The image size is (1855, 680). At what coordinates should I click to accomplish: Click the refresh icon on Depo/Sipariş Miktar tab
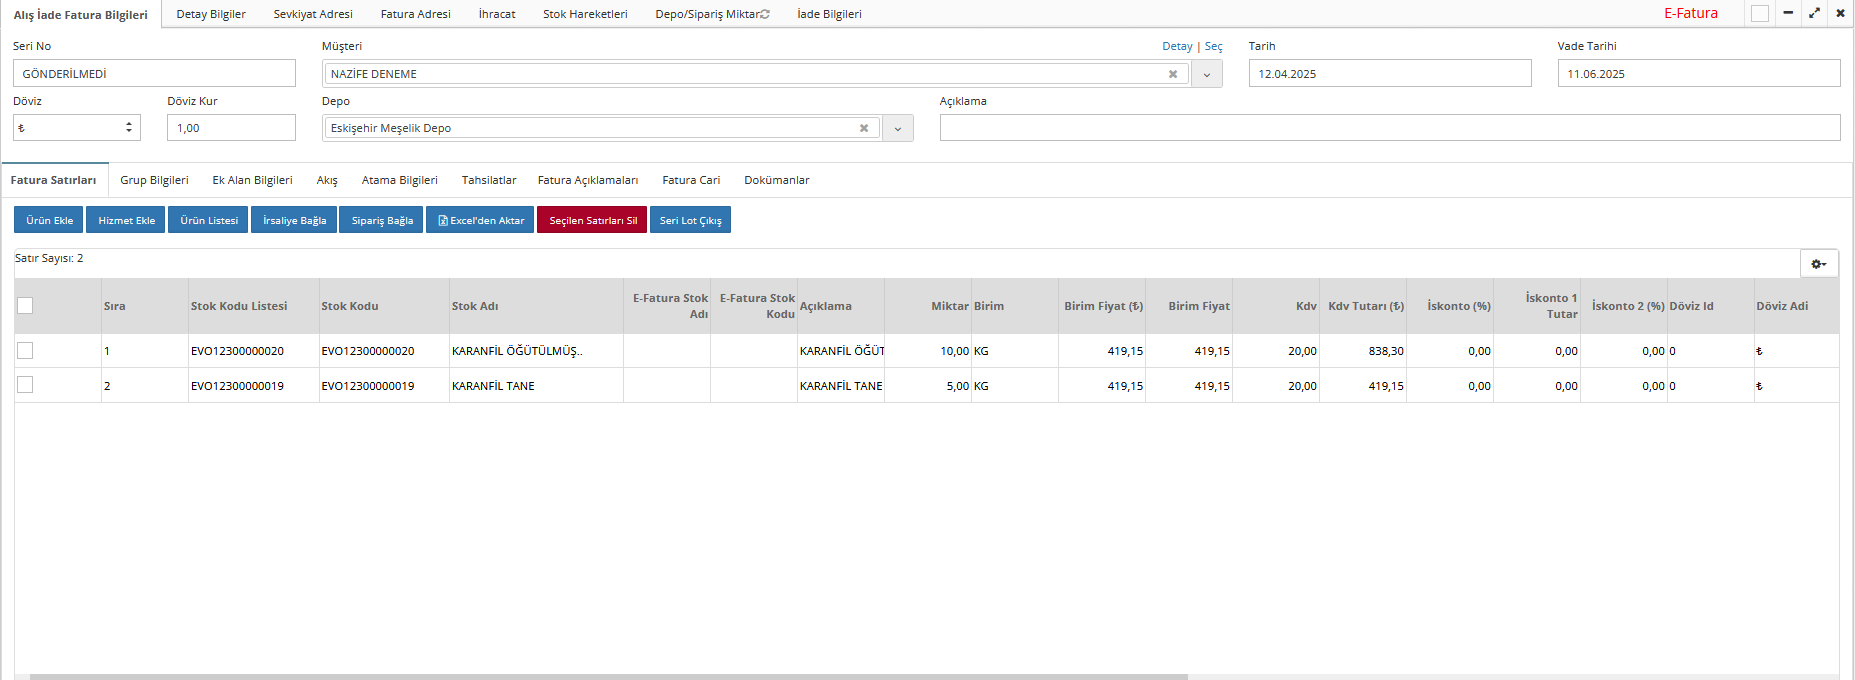(x=765, y=14)
